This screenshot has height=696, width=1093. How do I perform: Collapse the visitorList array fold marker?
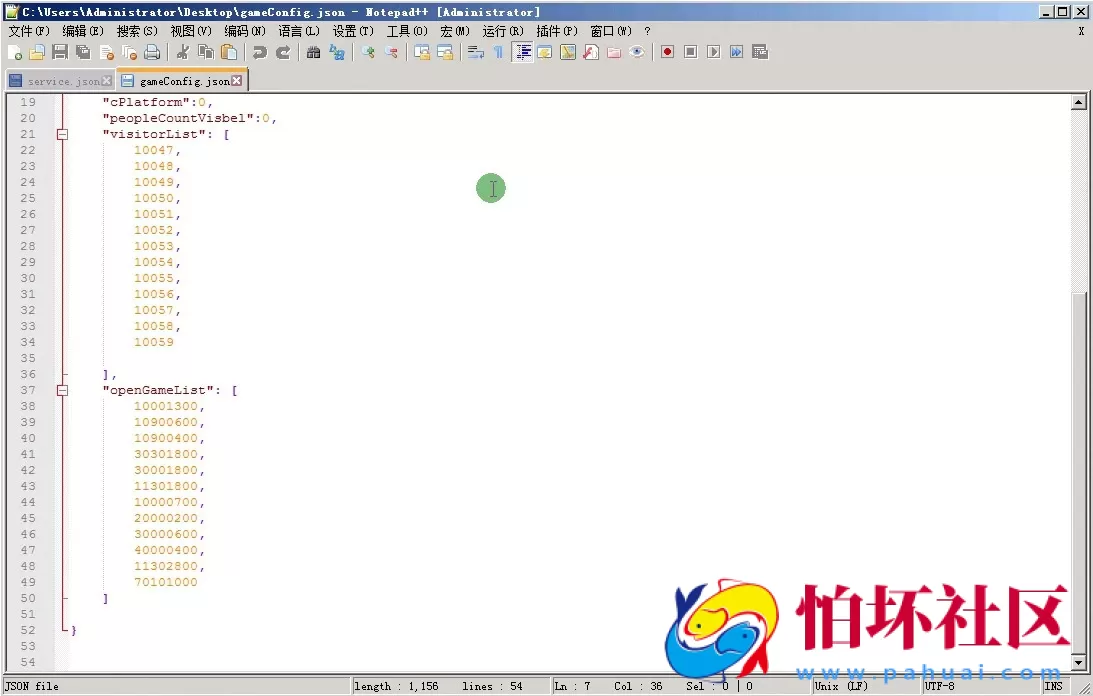tap(62, 134)
